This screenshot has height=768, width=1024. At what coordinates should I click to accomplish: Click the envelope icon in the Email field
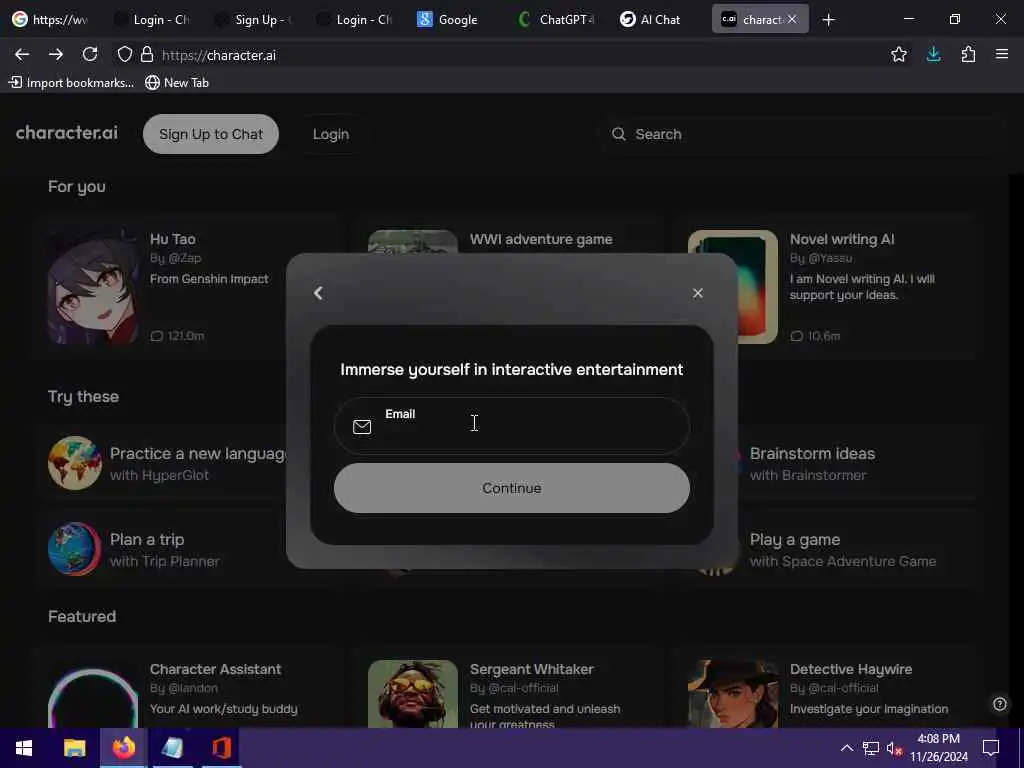point(362,426)
